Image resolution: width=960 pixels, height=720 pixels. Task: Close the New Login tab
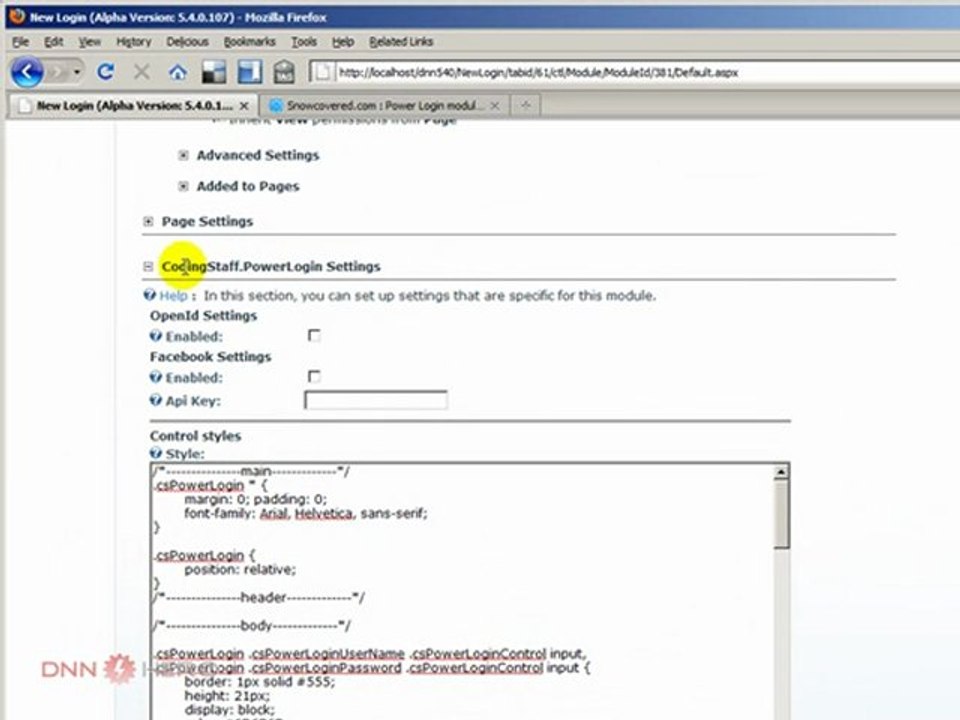coord(244,106)
